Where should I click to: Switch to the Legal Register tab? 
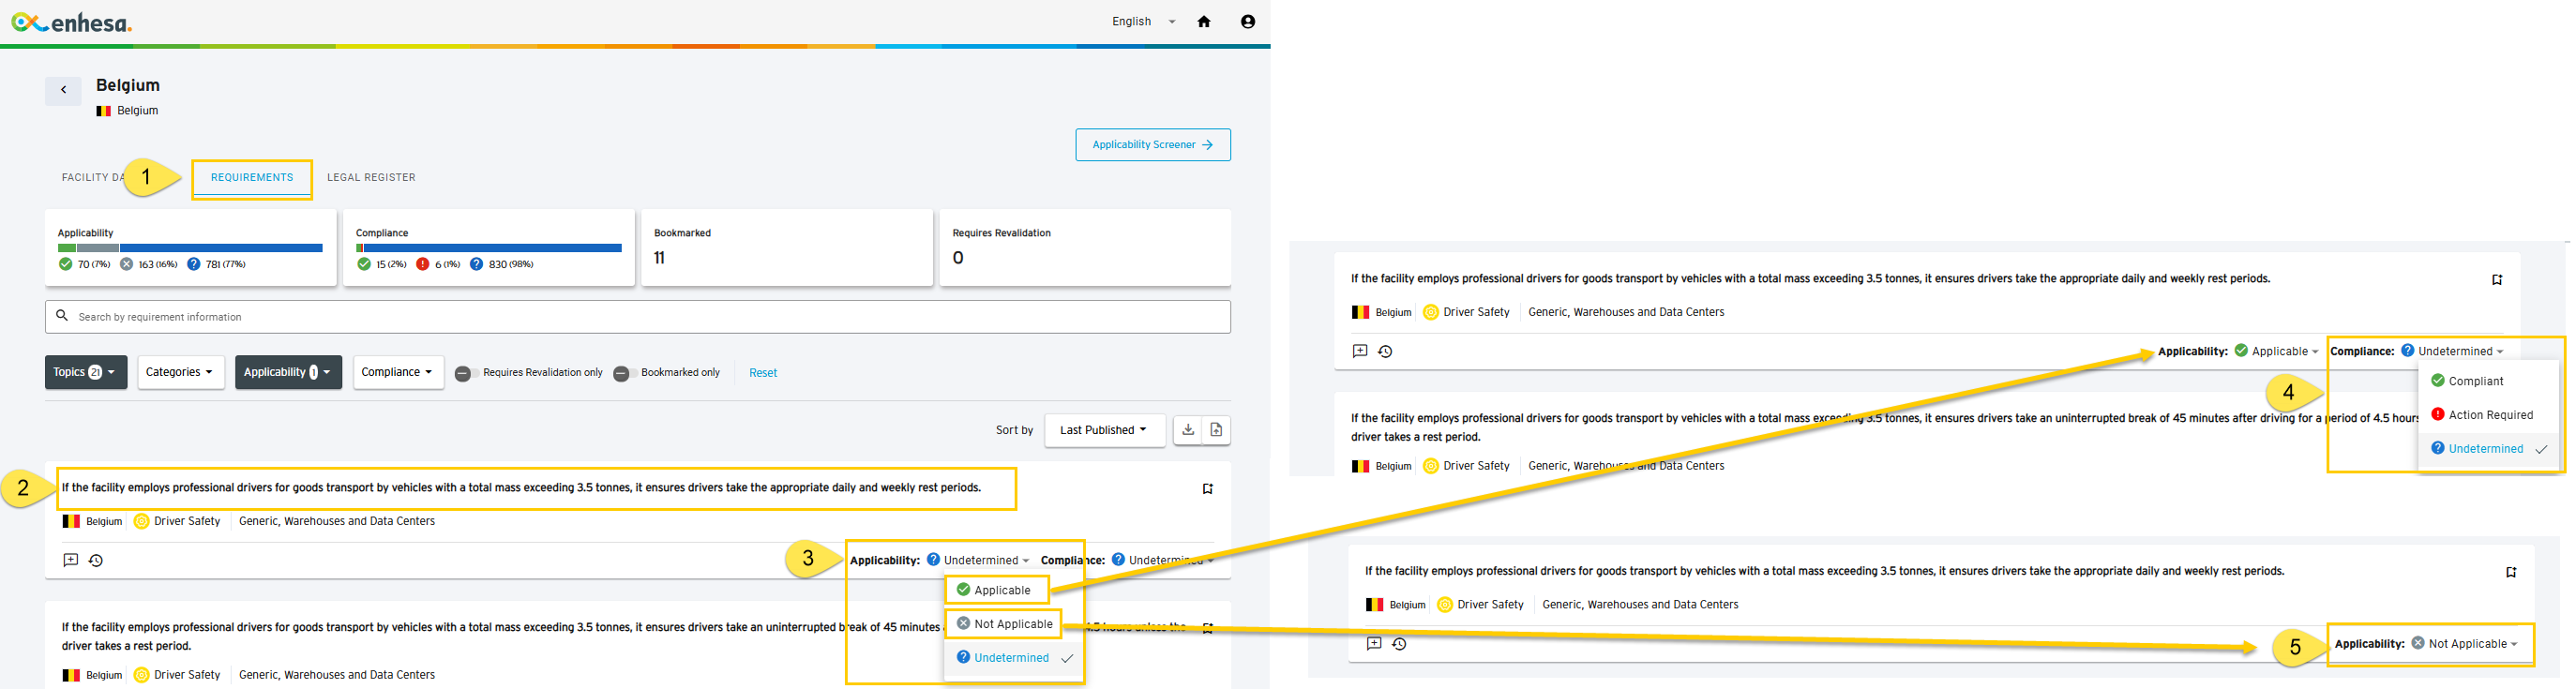[x=371, y=178]
